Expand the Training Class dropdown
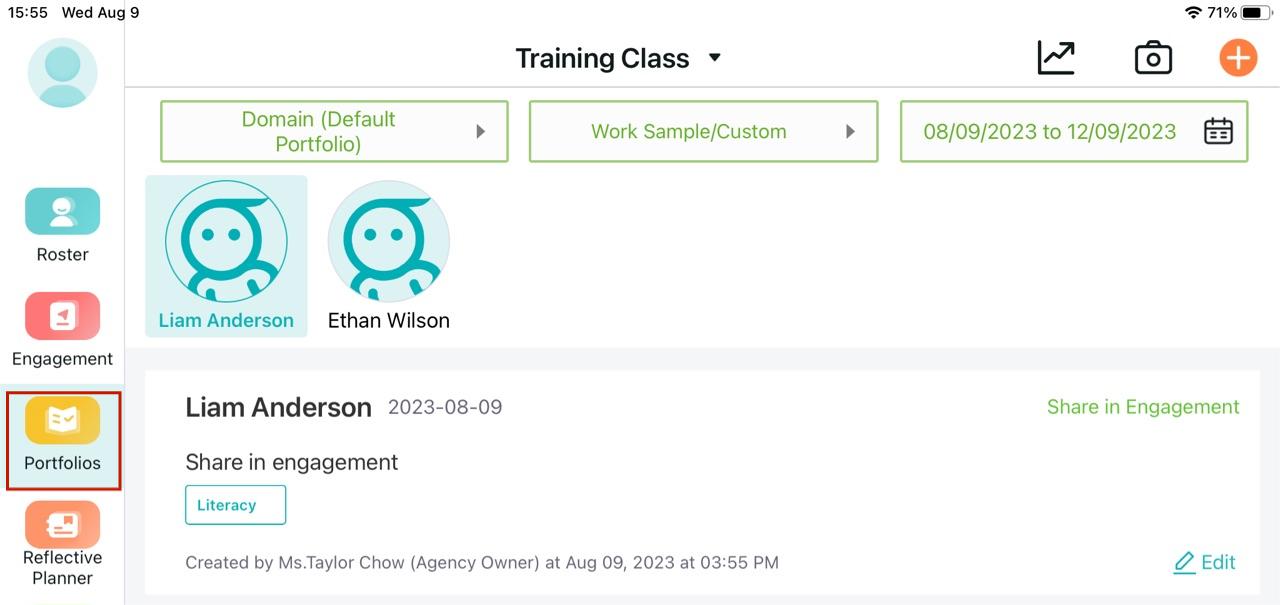Screen dimensions: 1280x605 (715, 58)
